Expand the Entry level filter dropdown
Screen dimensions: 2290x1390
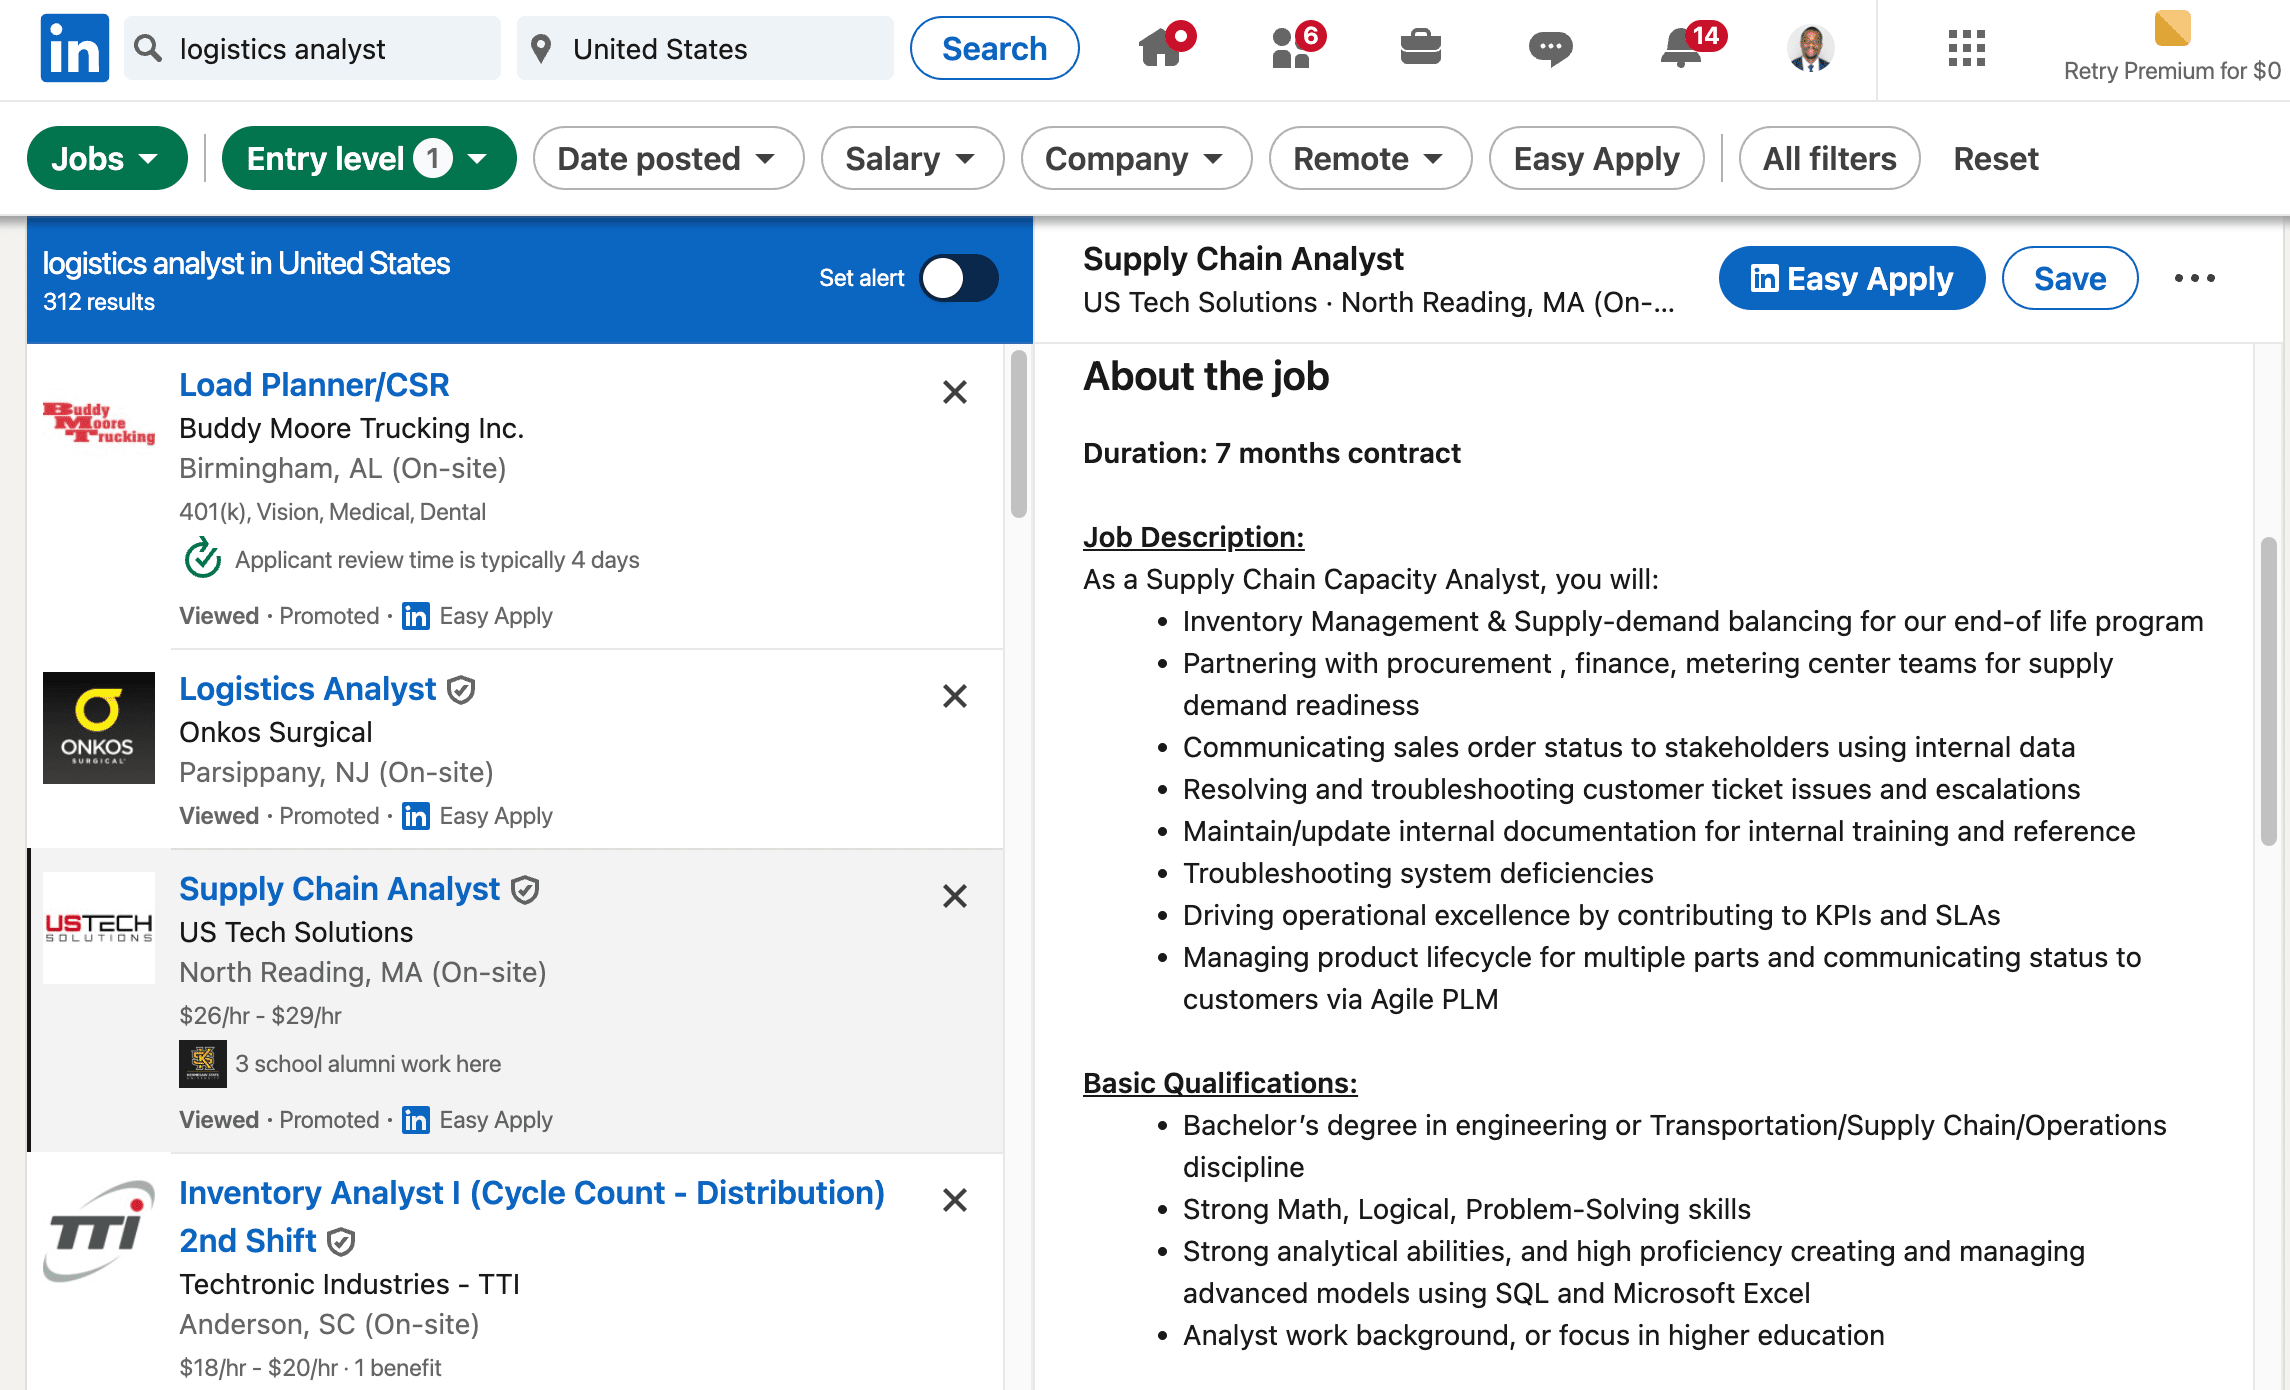tap(368, 158)
